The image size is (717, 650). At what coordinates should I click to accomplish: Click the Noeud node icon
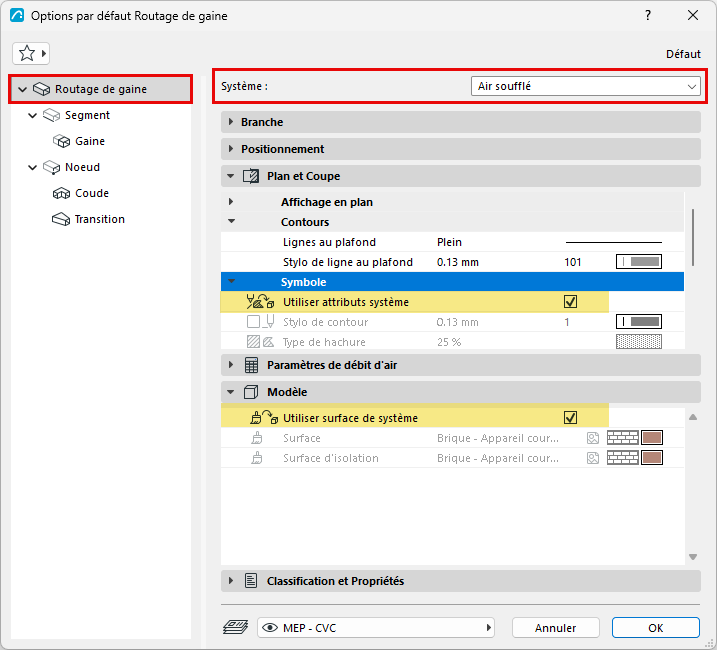pos(51,167)
